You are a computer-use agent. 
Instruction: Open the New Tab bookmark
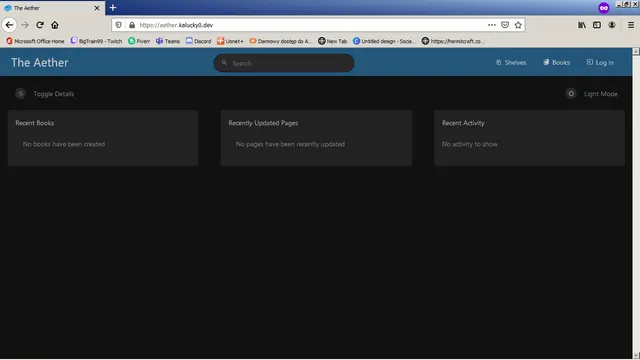coord(333,41)
